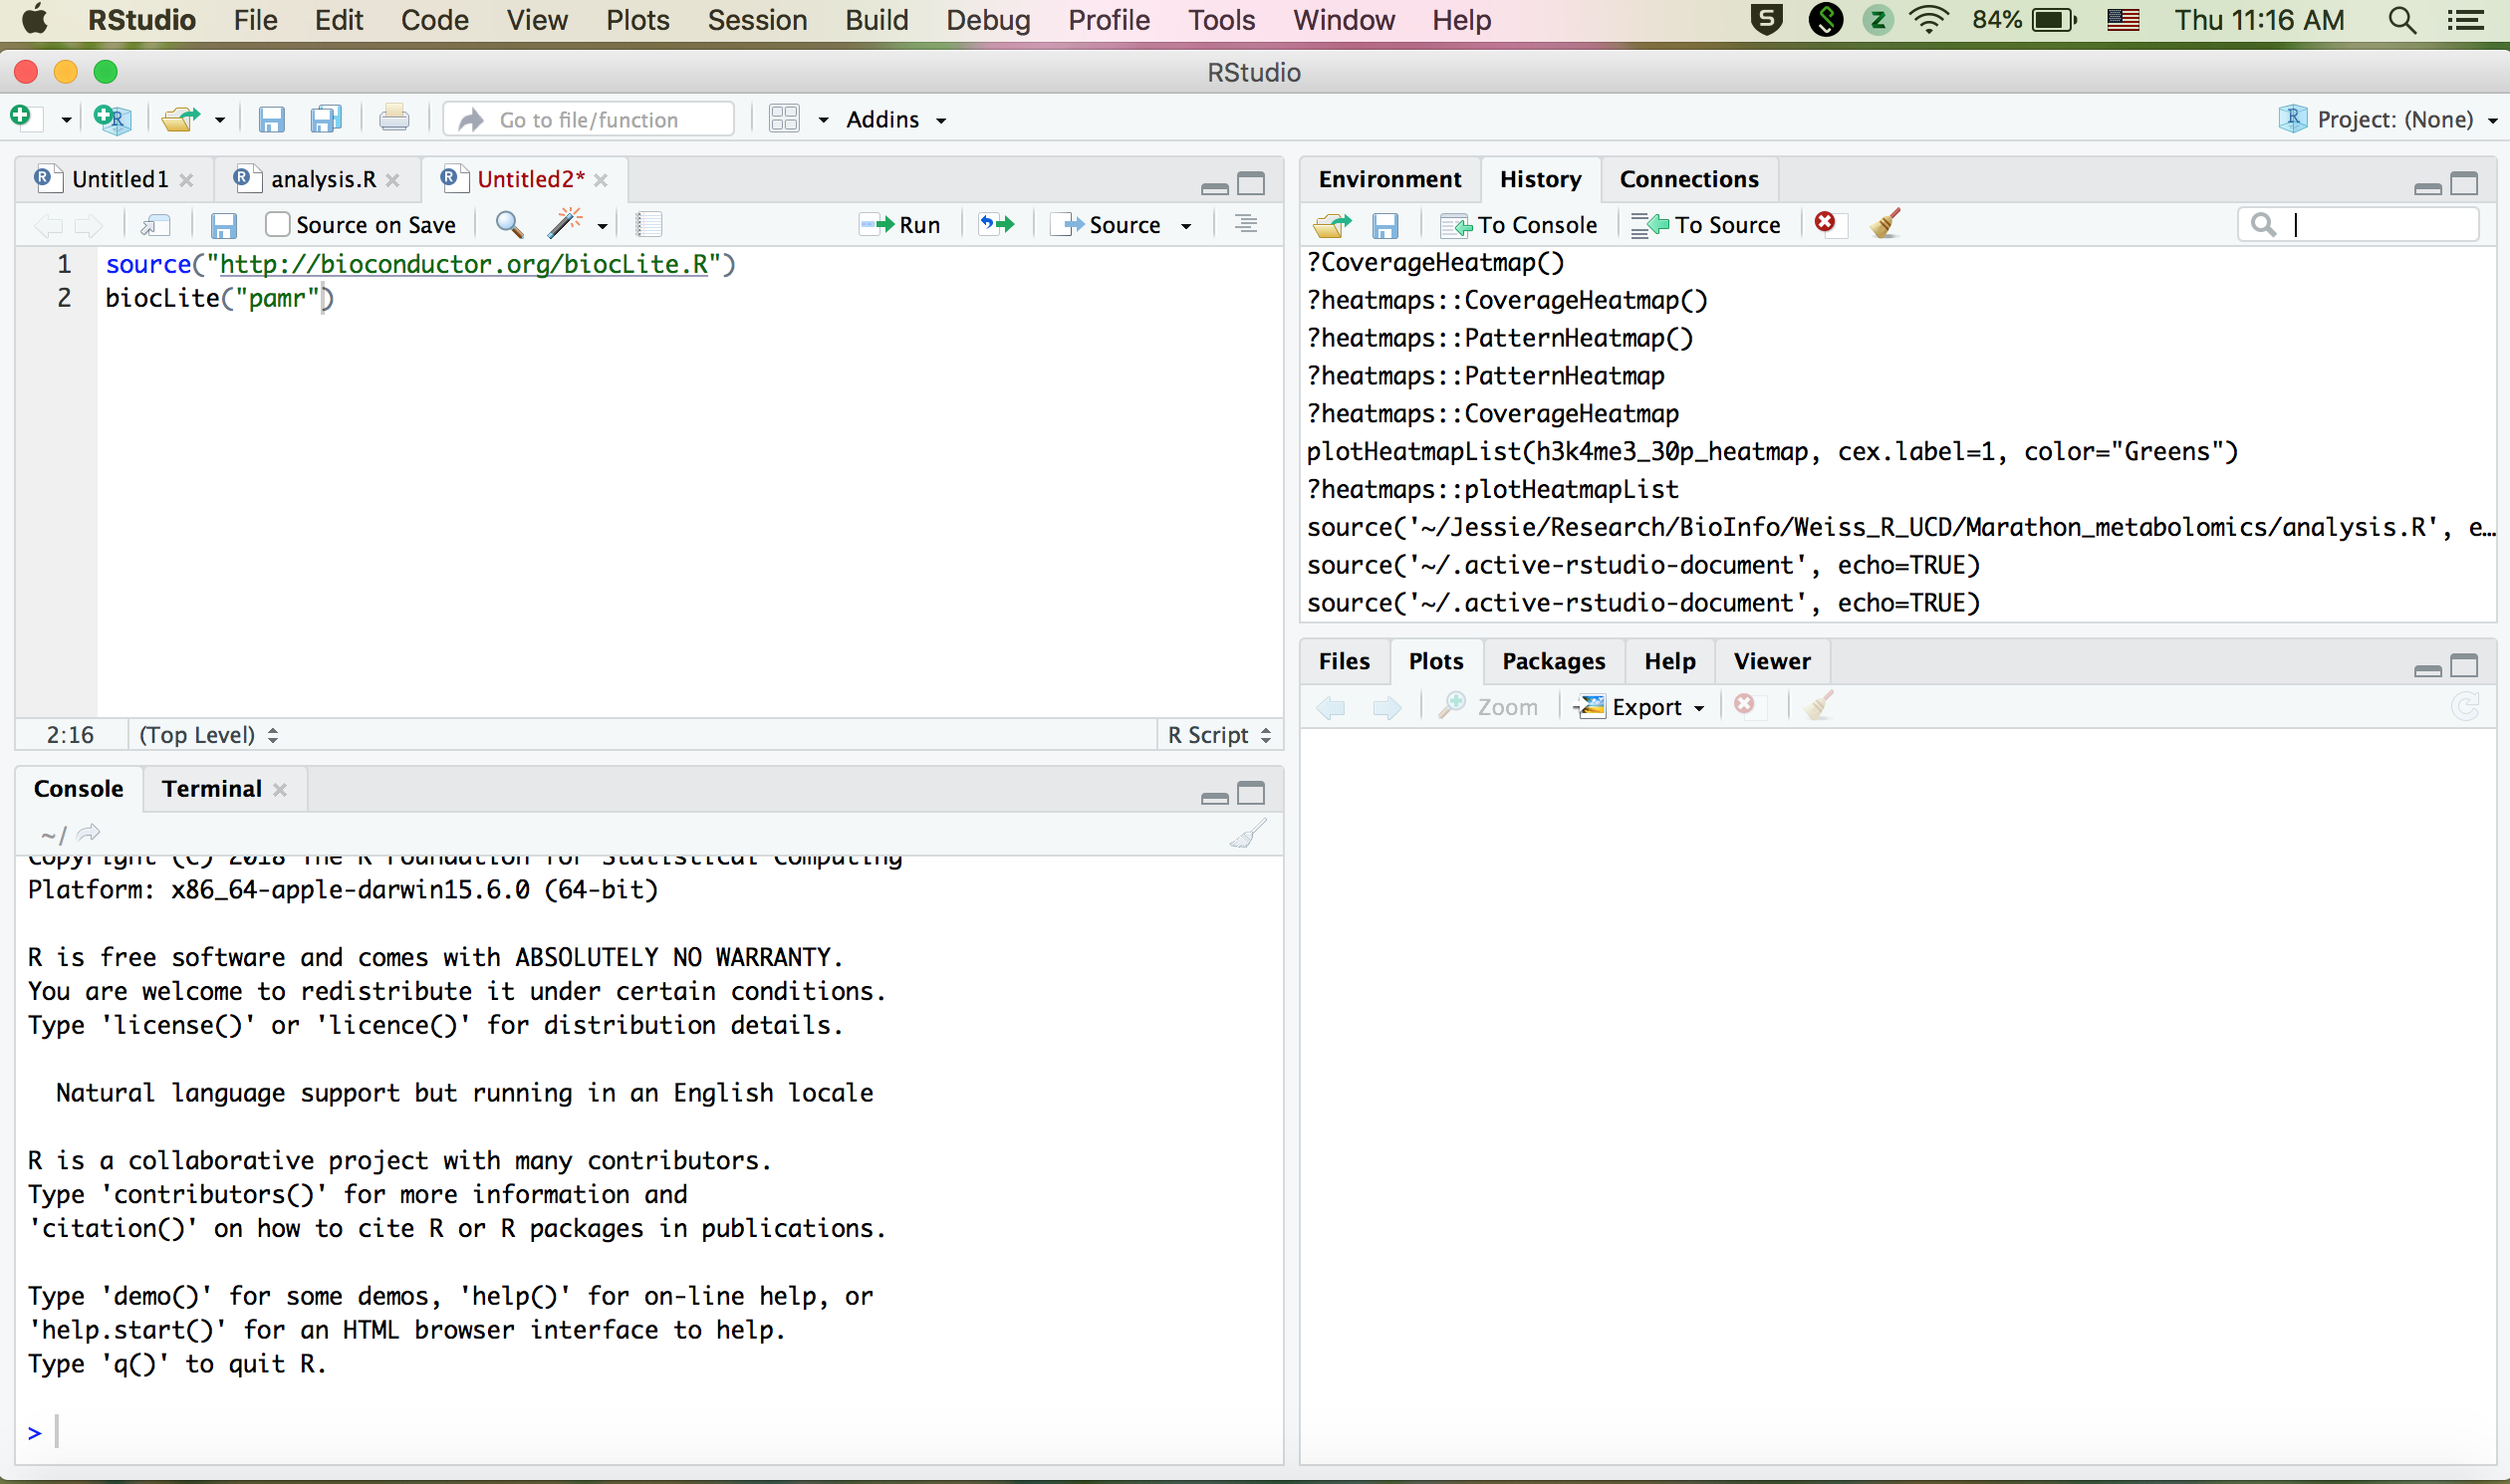
Task: Clear console with the broom icon
Action: click(1247, 833)
